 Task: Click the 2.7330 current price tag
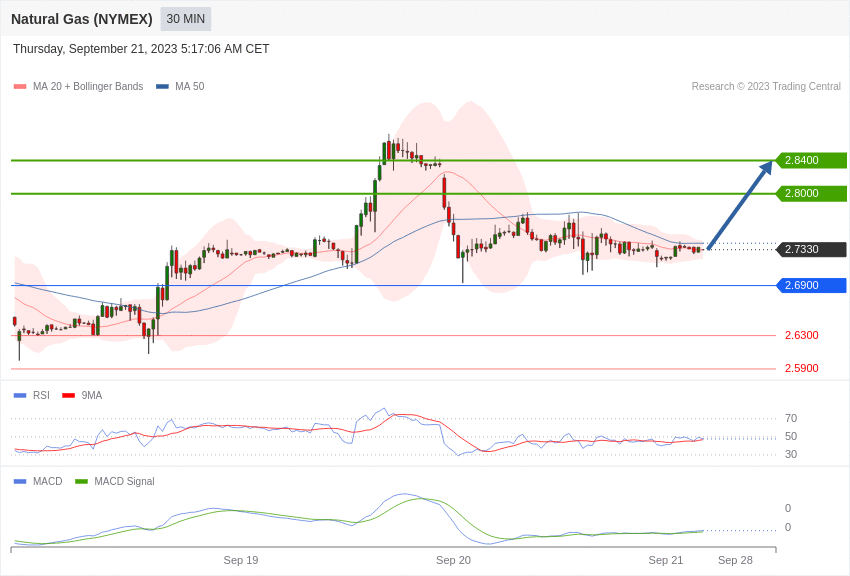(x=811, y=249)
